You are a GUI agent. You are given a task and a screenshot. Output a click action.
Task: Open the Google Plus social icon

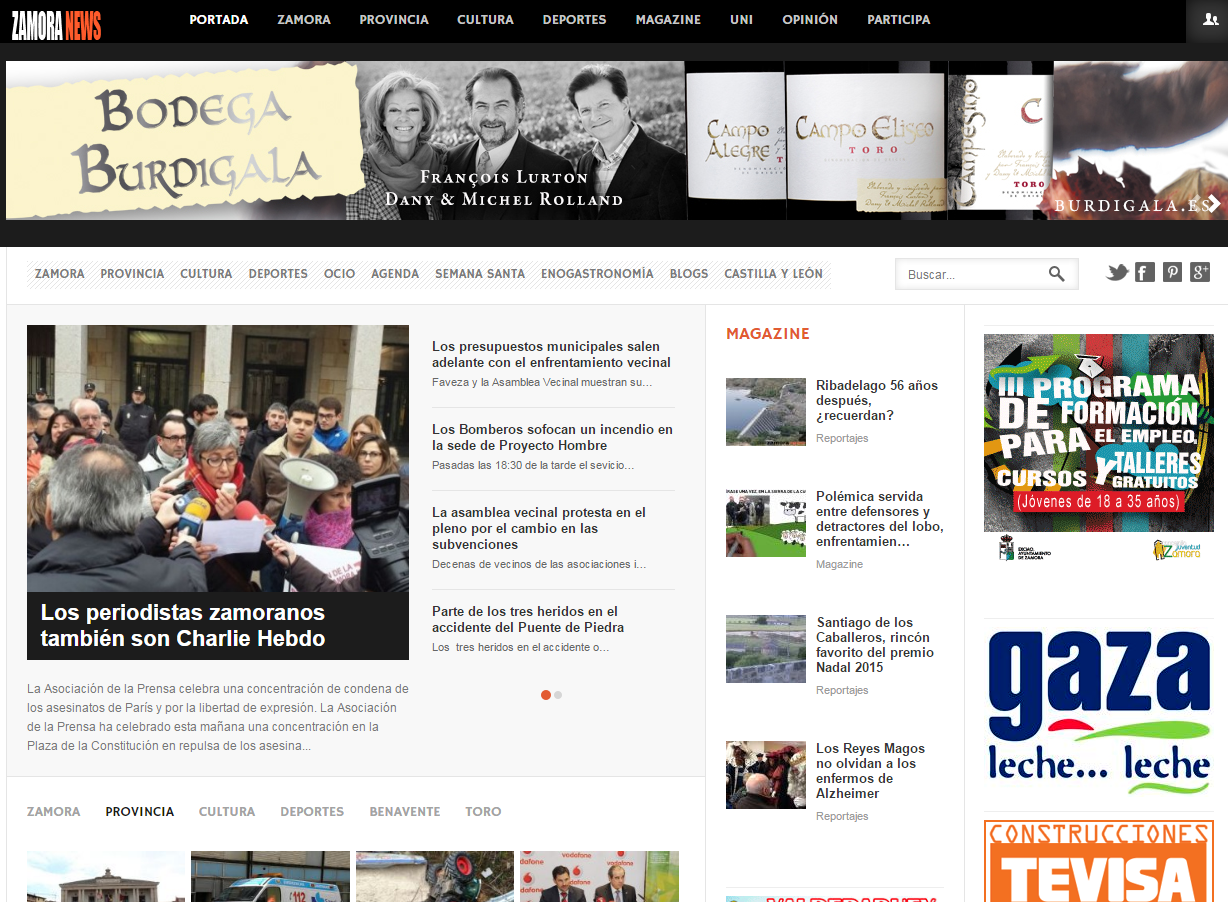click(1200, 272)
